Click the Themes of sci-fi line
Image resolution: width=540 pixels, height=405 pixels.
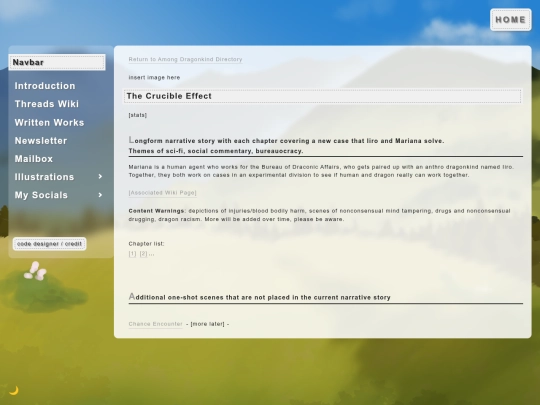216,151
